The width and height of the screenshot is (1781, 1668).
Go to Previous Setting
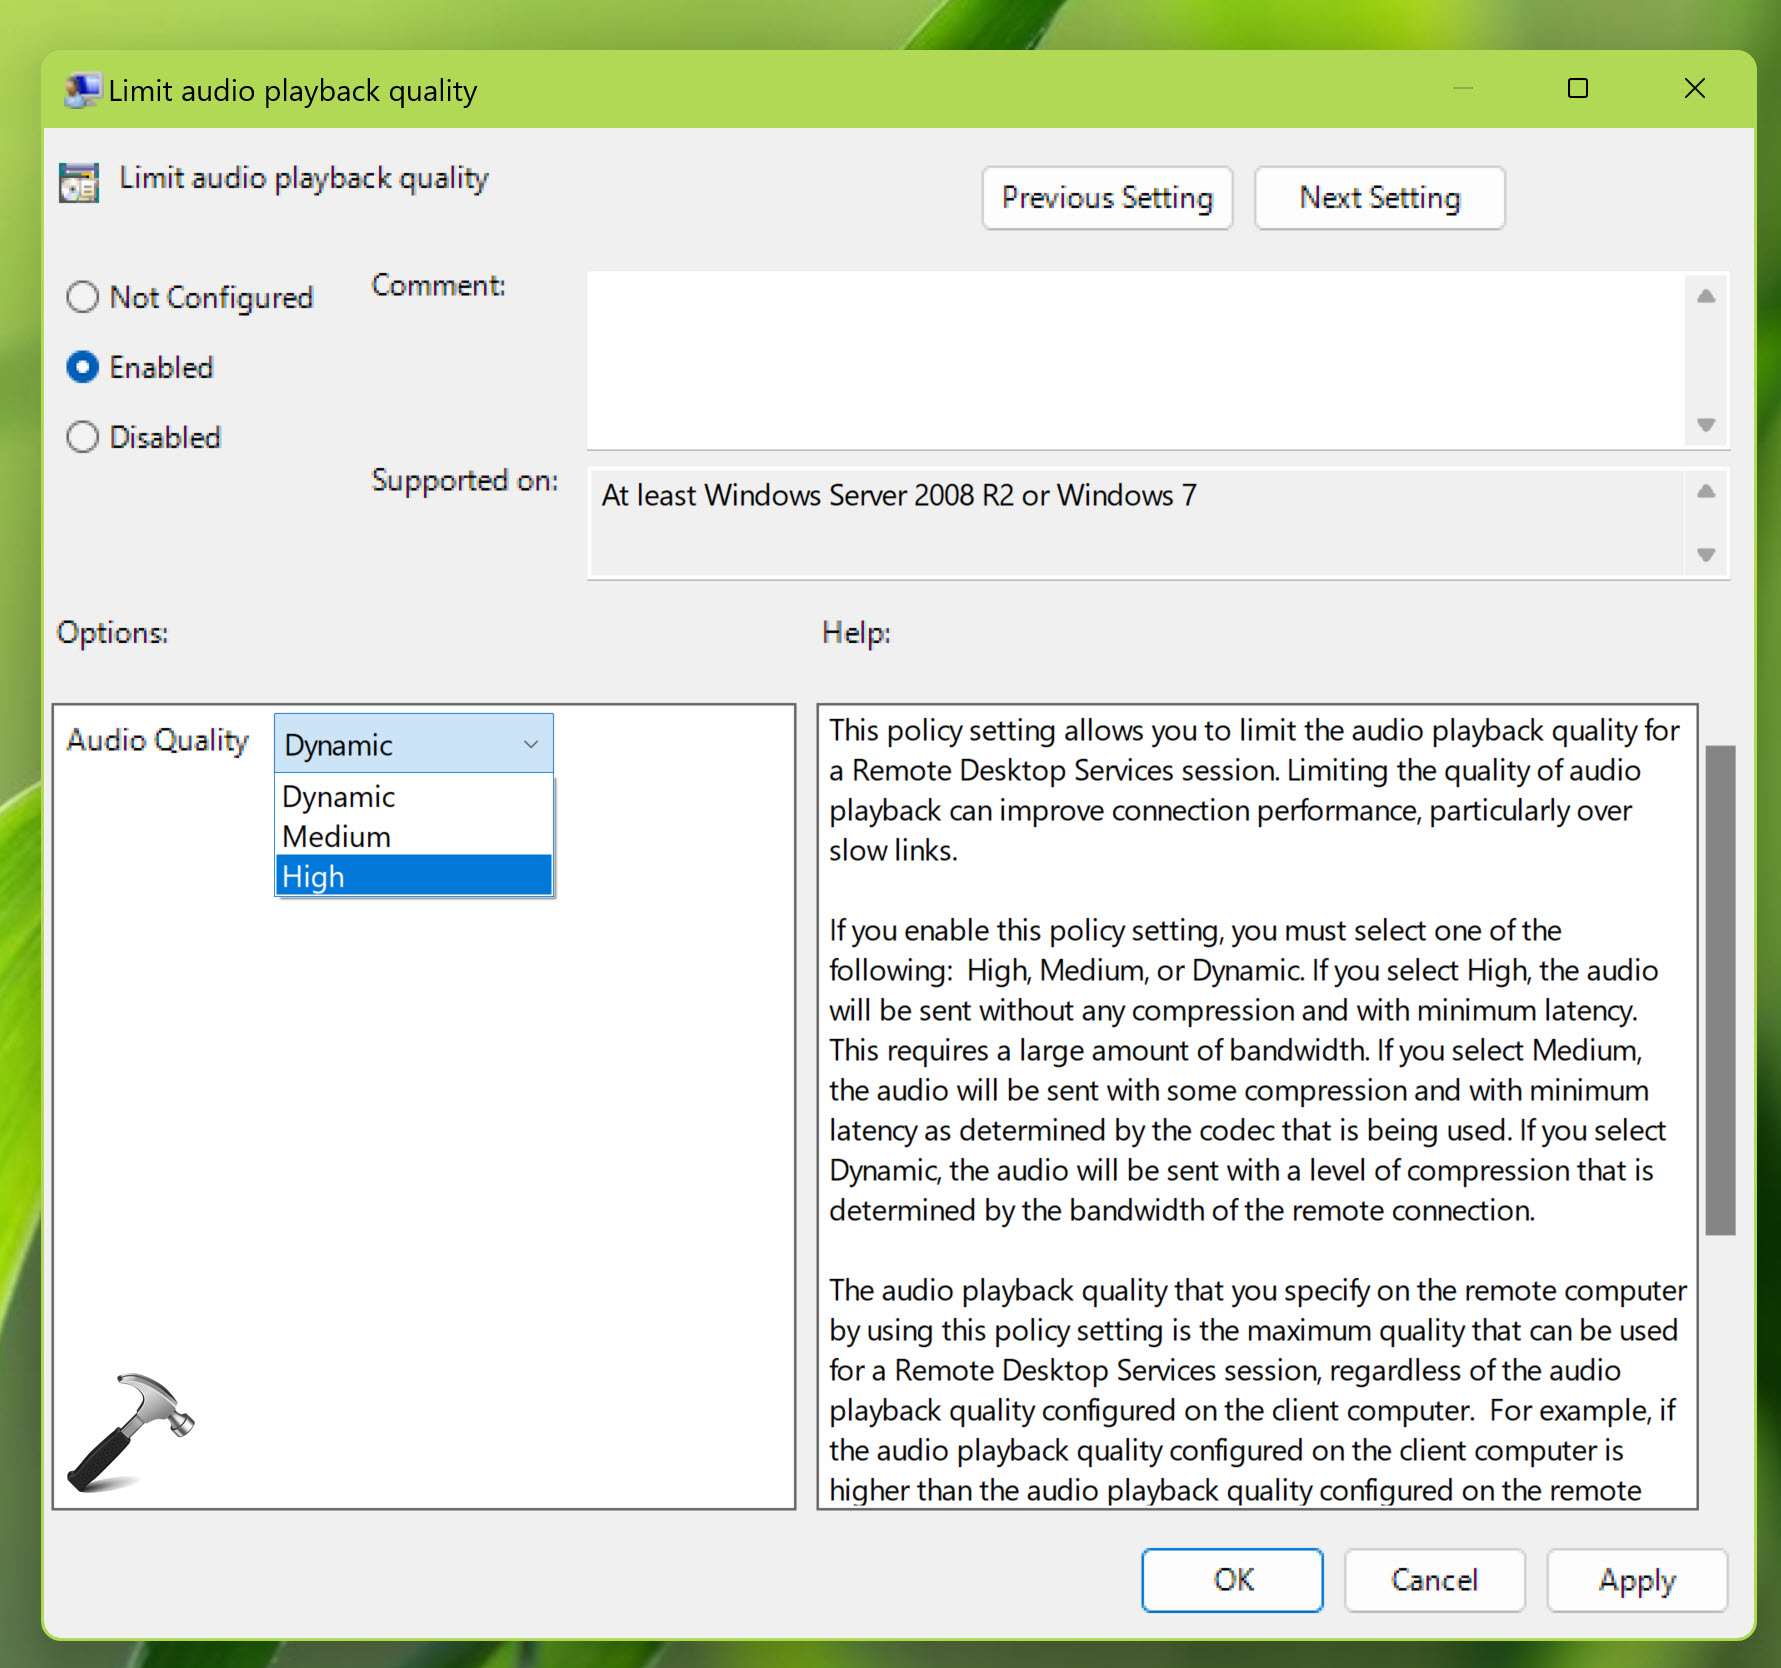[x=1107, y=198]
